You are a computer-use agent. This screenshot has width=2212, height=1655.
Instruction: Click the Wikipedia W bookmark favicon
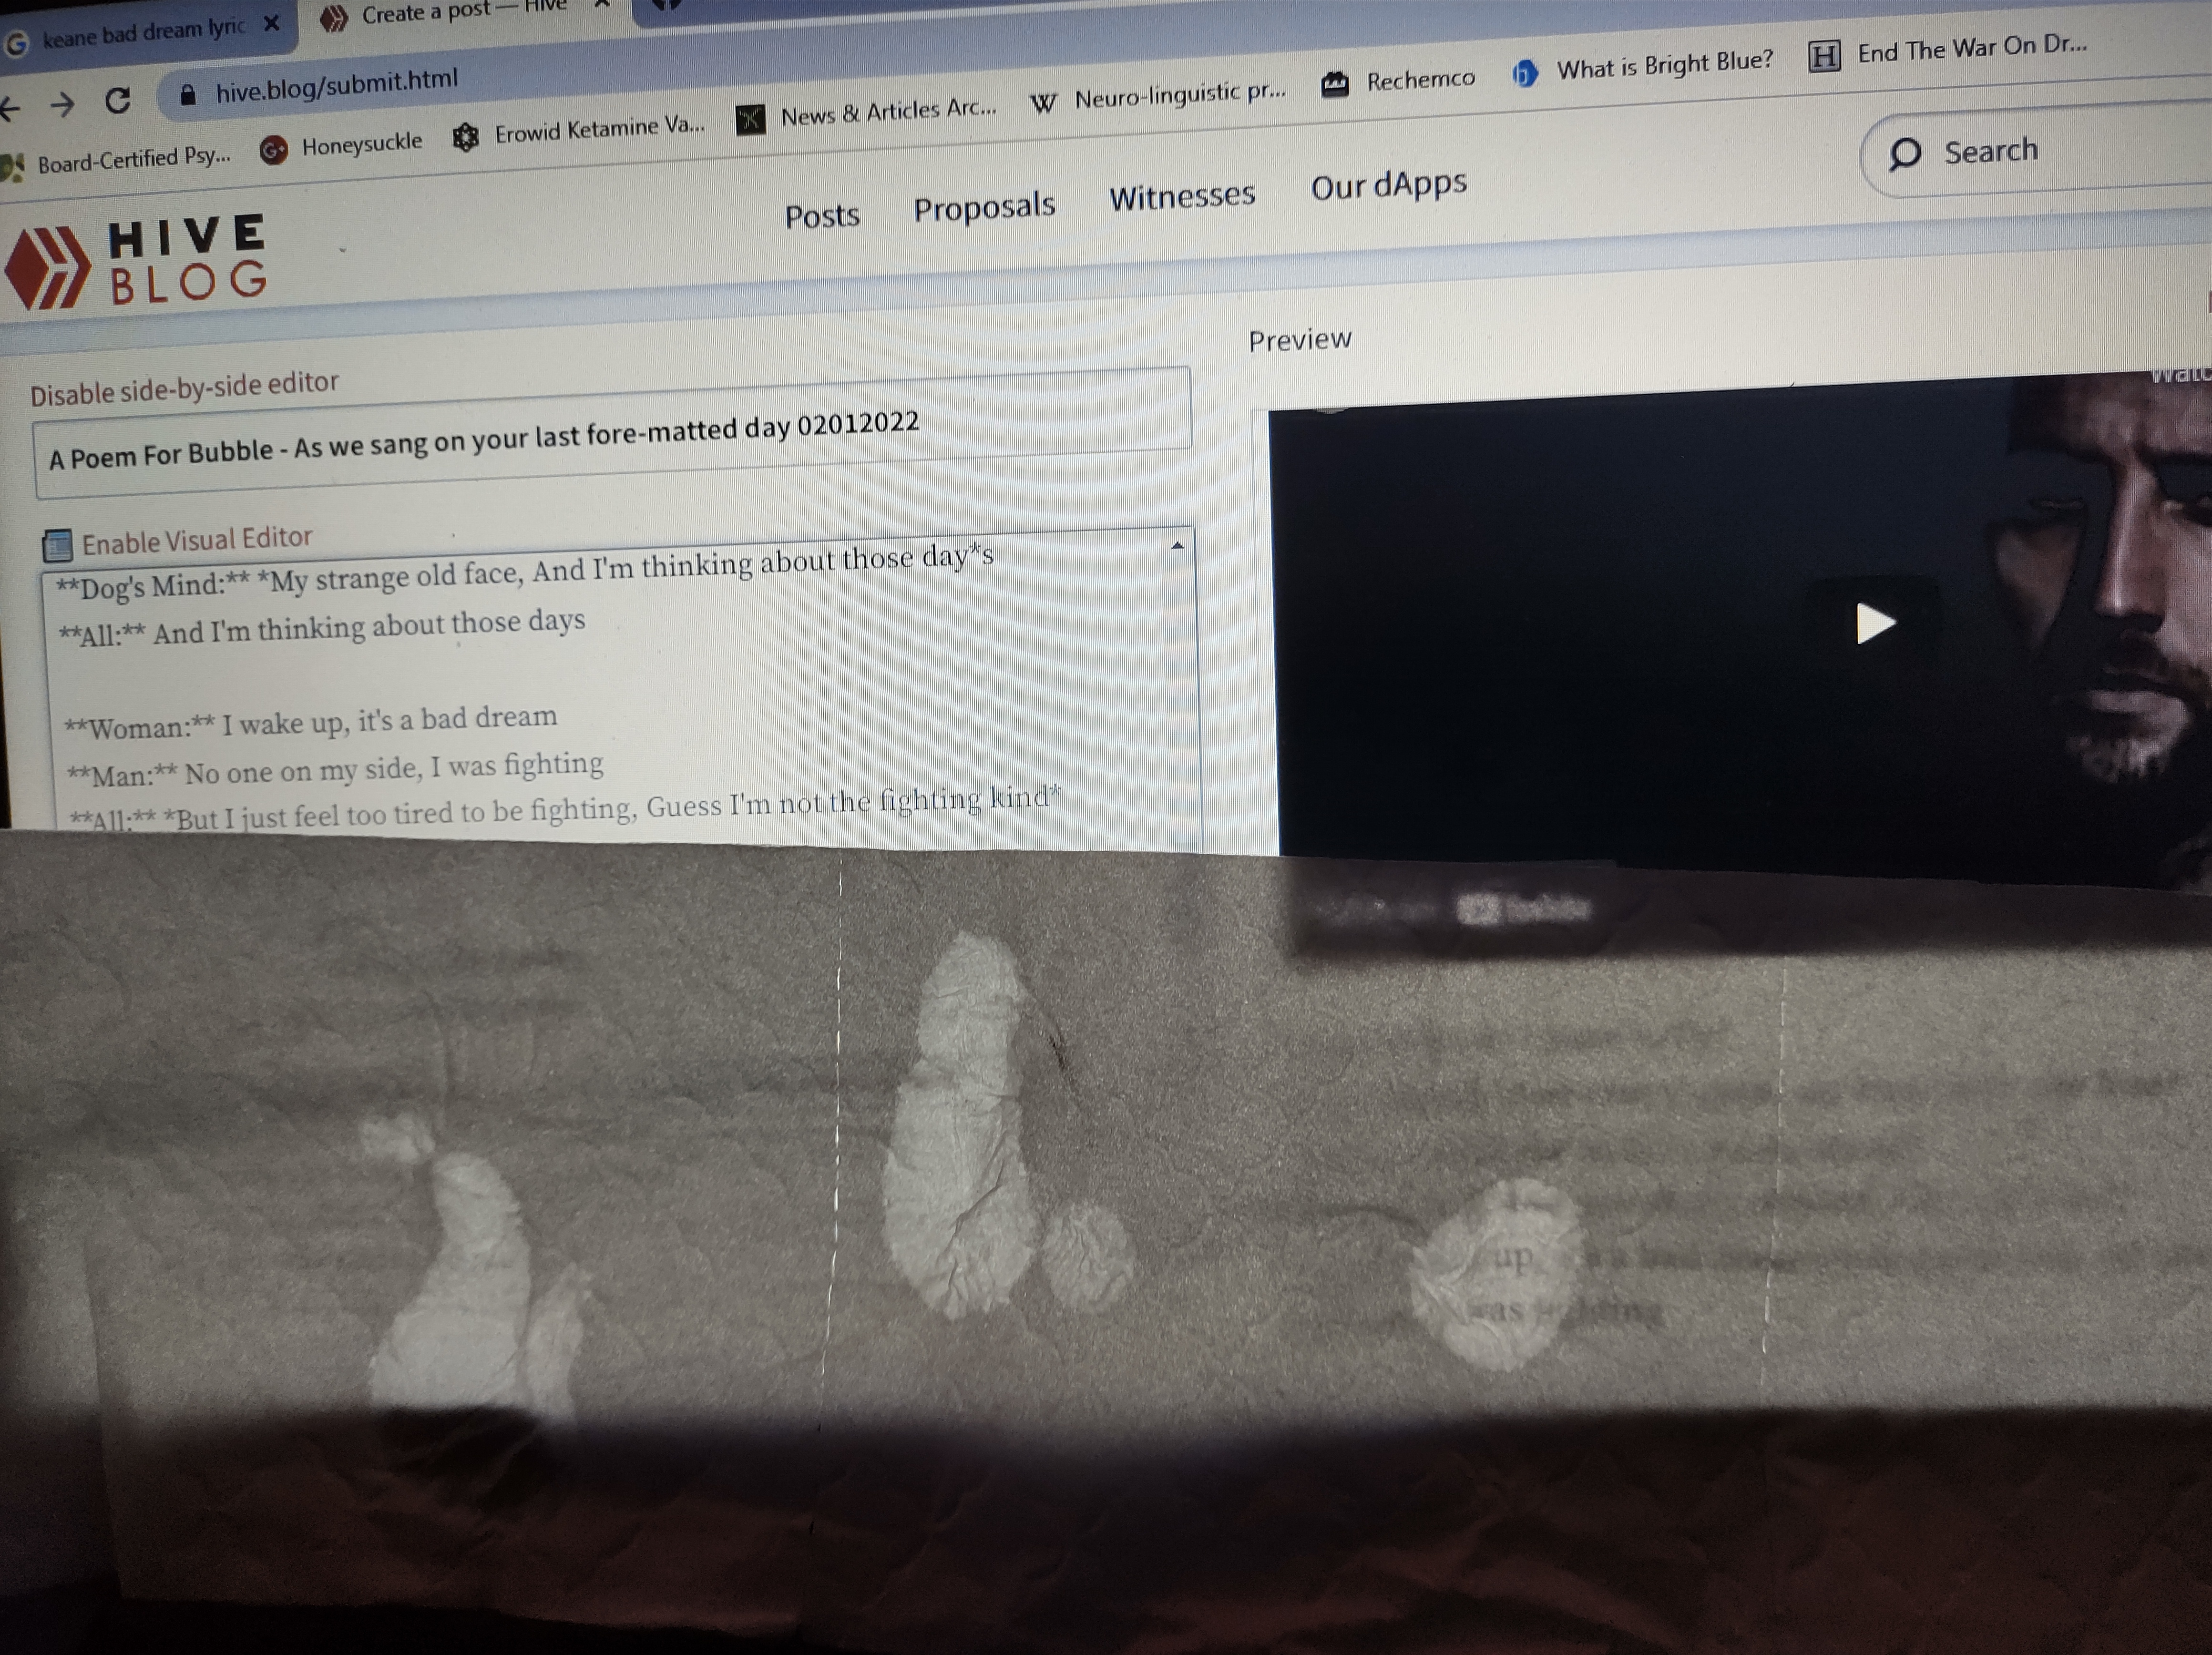click(x=1043, y=102)
